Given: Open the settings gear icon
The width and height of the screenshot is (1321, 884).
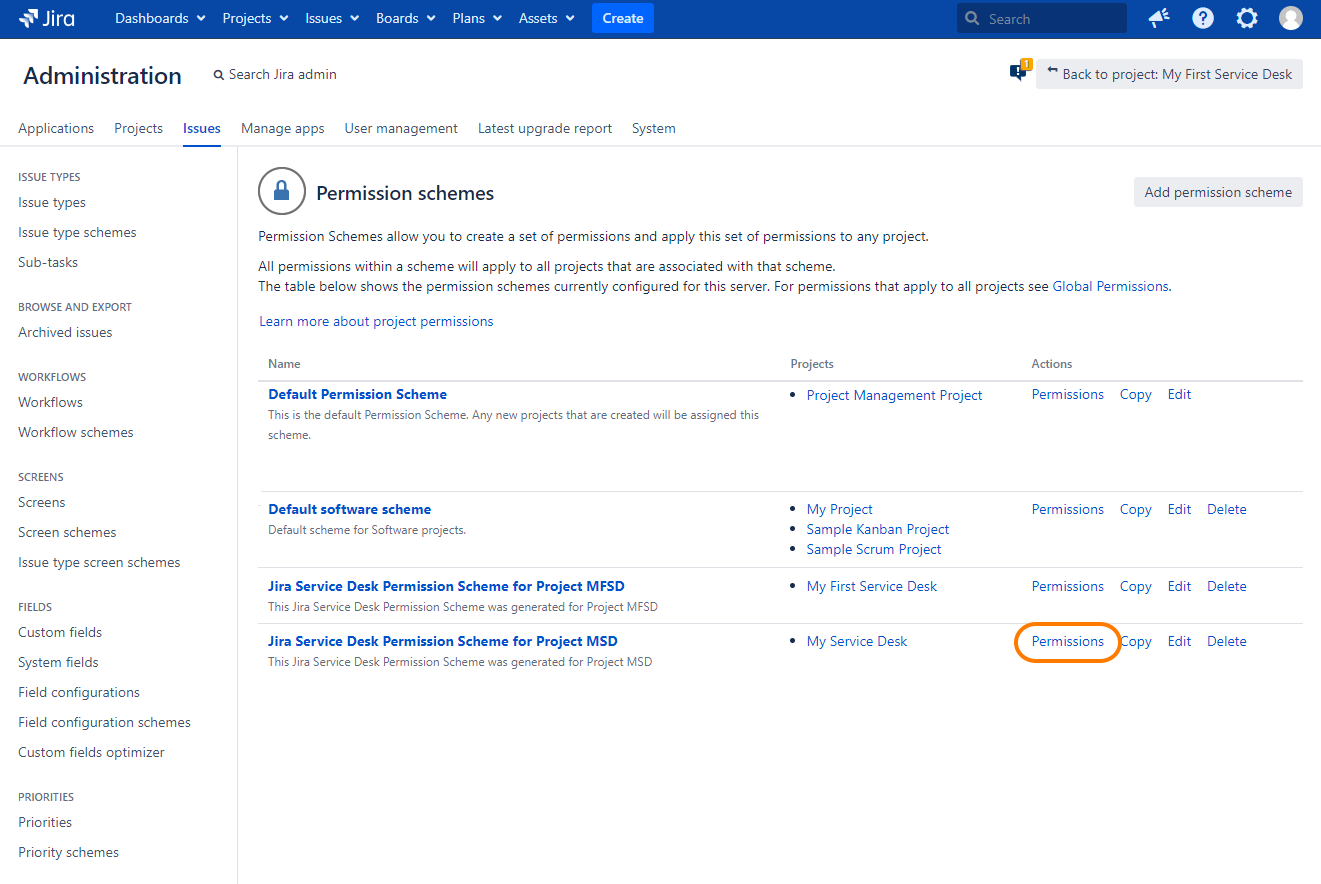Looking at the screenshot, I should coord(1247,18).
